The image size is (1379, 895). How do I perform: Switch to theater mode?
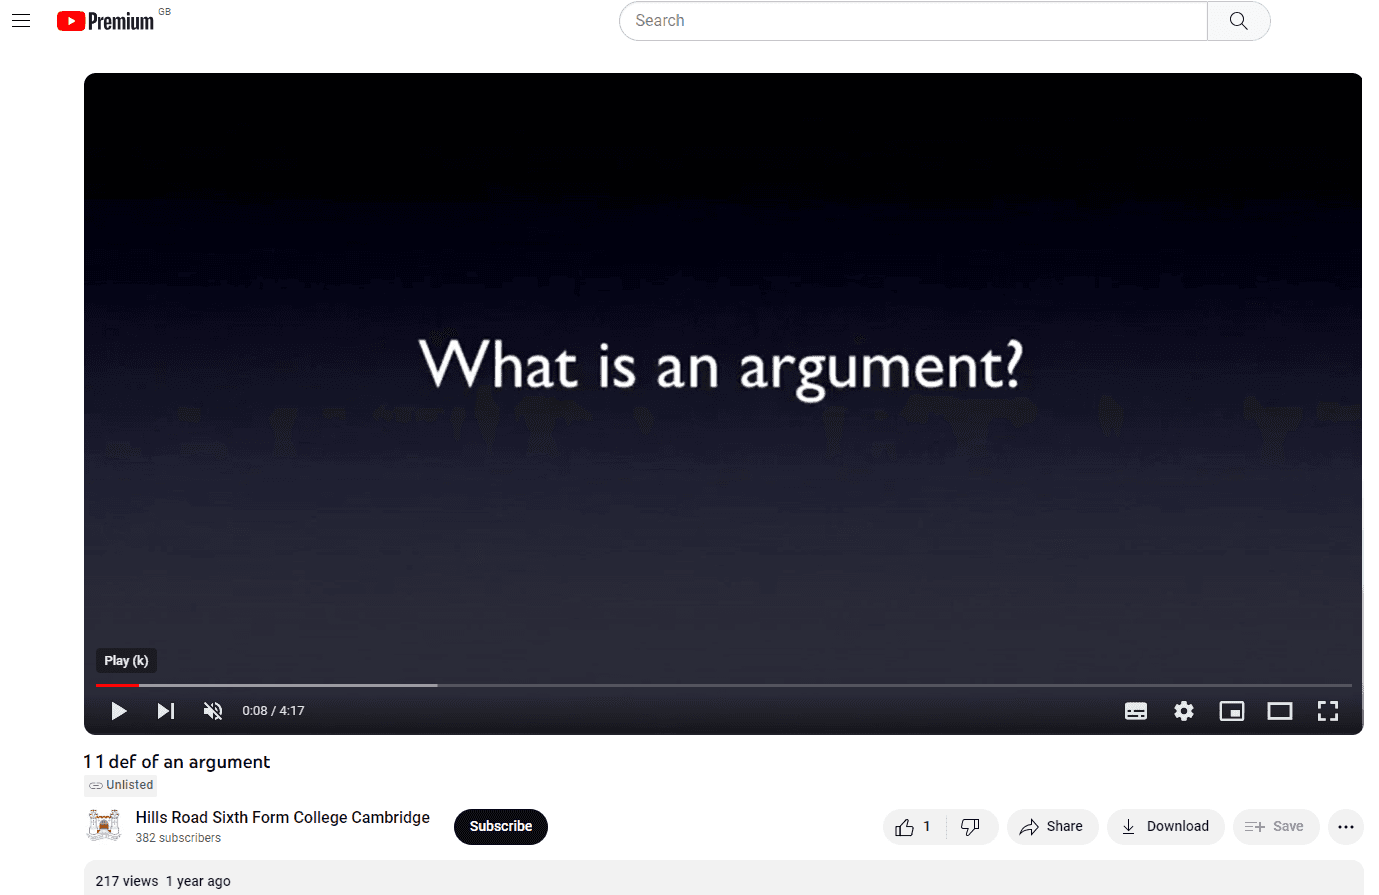click(1280, 711)
